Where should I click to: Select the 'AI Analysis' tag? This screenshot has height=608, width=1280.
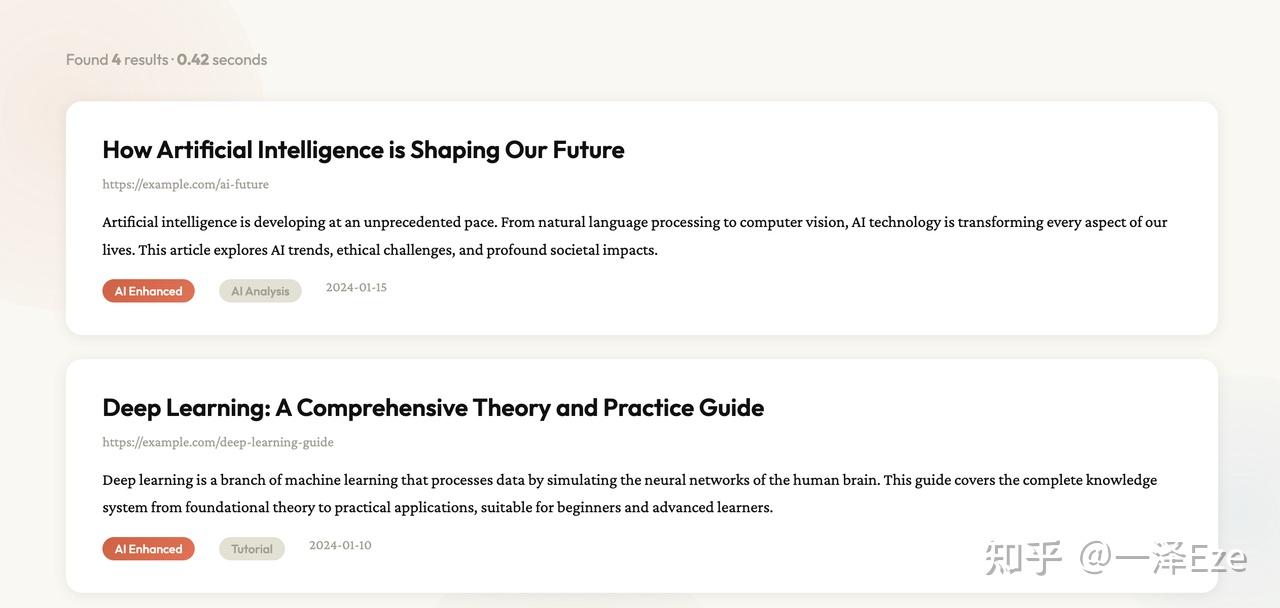tap(260, 291)
